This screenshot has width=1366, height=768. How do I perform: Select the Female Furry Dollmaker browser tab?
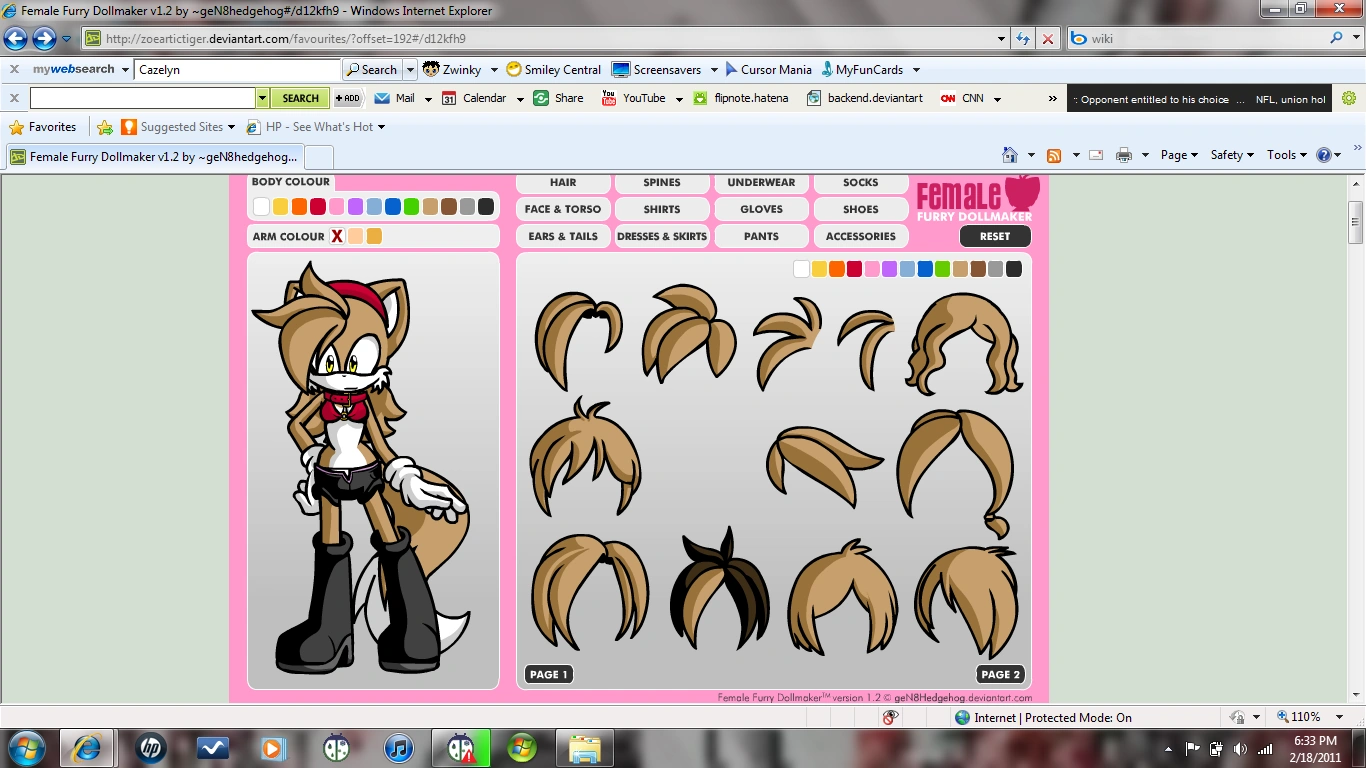155,157
